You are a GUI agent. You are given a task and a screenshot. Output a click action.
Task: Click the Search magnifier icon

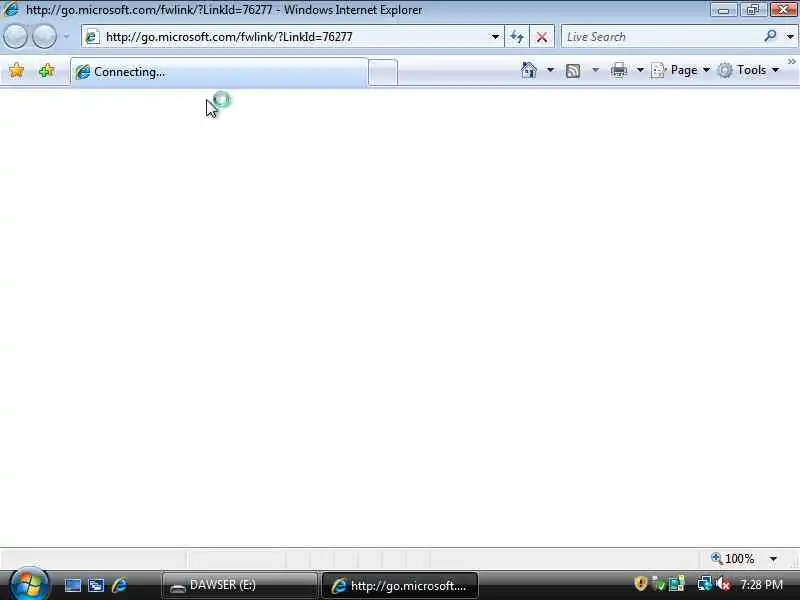(770, 36)
